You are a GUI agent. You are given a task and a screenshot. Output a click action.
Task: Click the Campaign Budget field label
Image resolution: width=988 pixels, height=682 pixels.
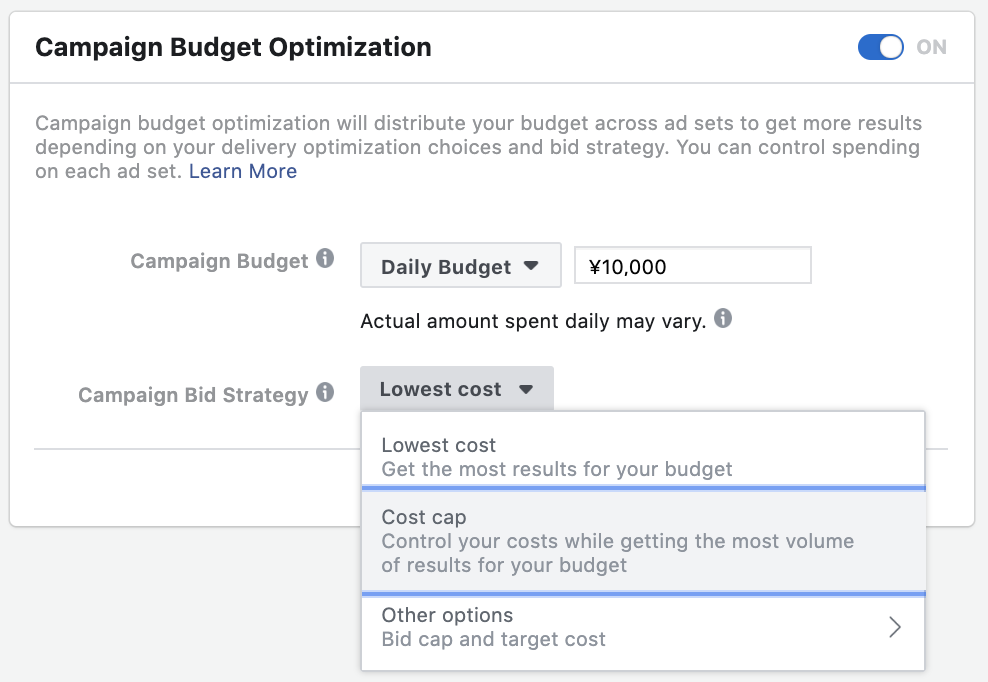(219, 261)
